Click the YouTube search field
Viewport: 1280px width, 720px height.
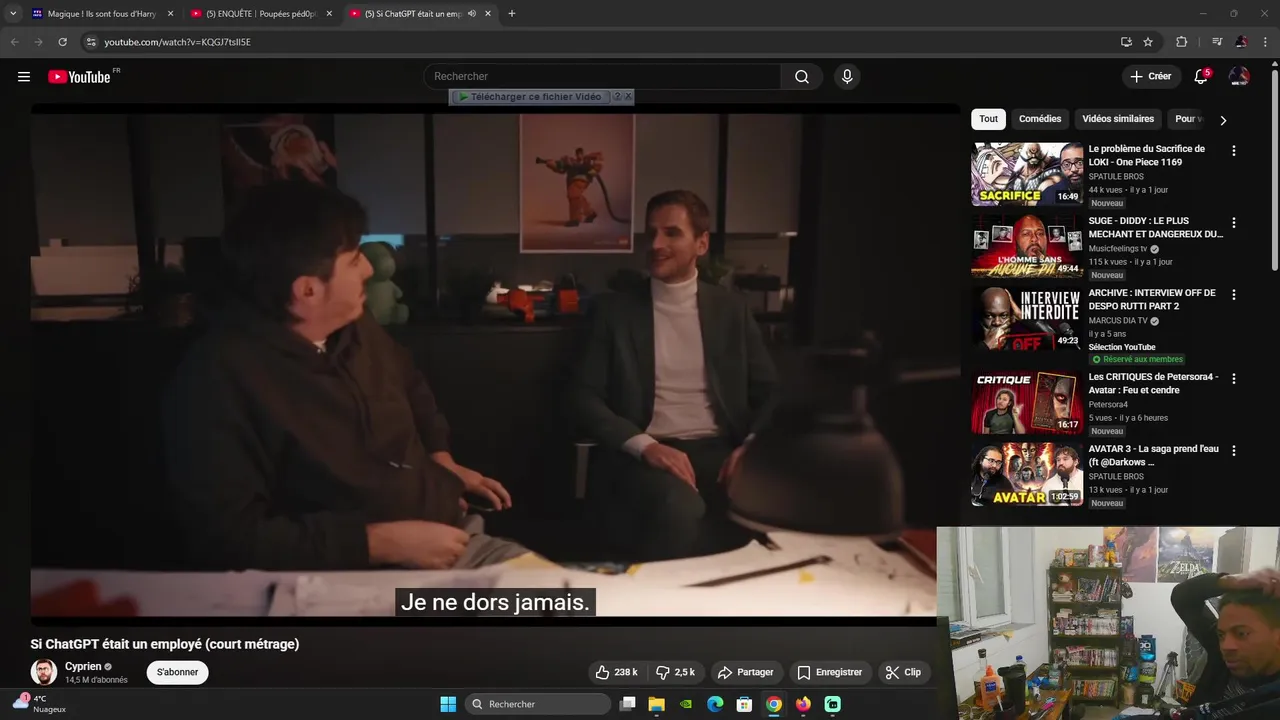click(x=603, y=77)
